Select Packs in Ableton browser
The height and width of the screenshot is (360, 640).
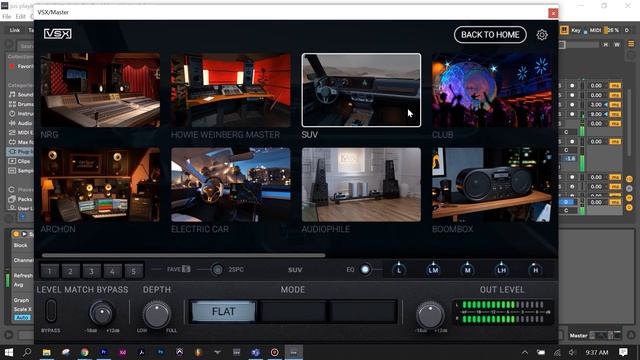point(20,199)
